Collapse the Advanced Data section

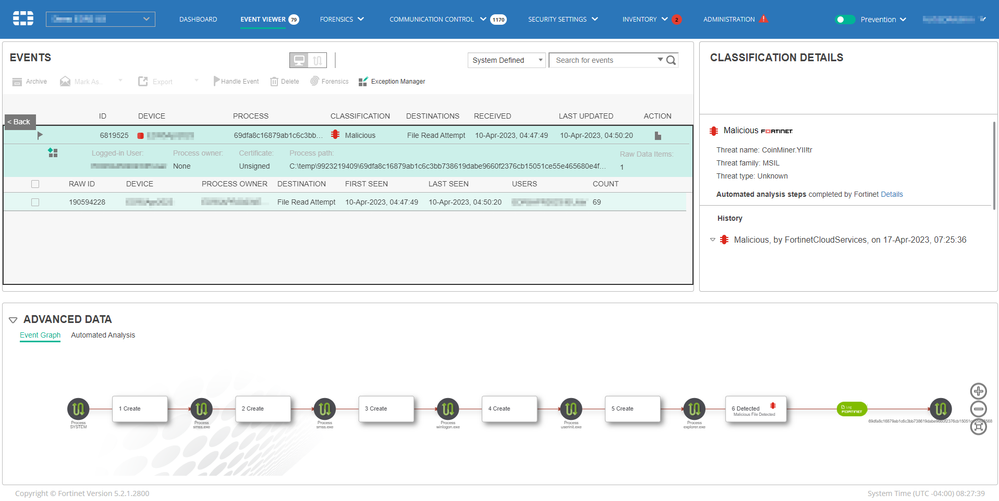(13, 319)
